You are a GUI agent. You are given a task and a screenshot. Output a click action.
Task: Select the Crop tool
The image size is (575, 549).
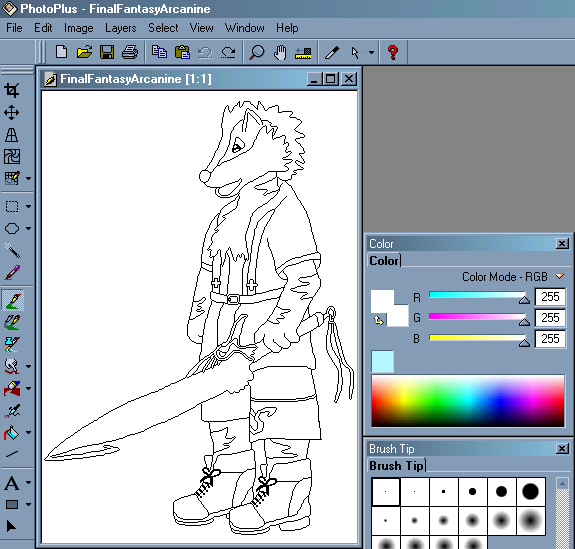(11, 90)
